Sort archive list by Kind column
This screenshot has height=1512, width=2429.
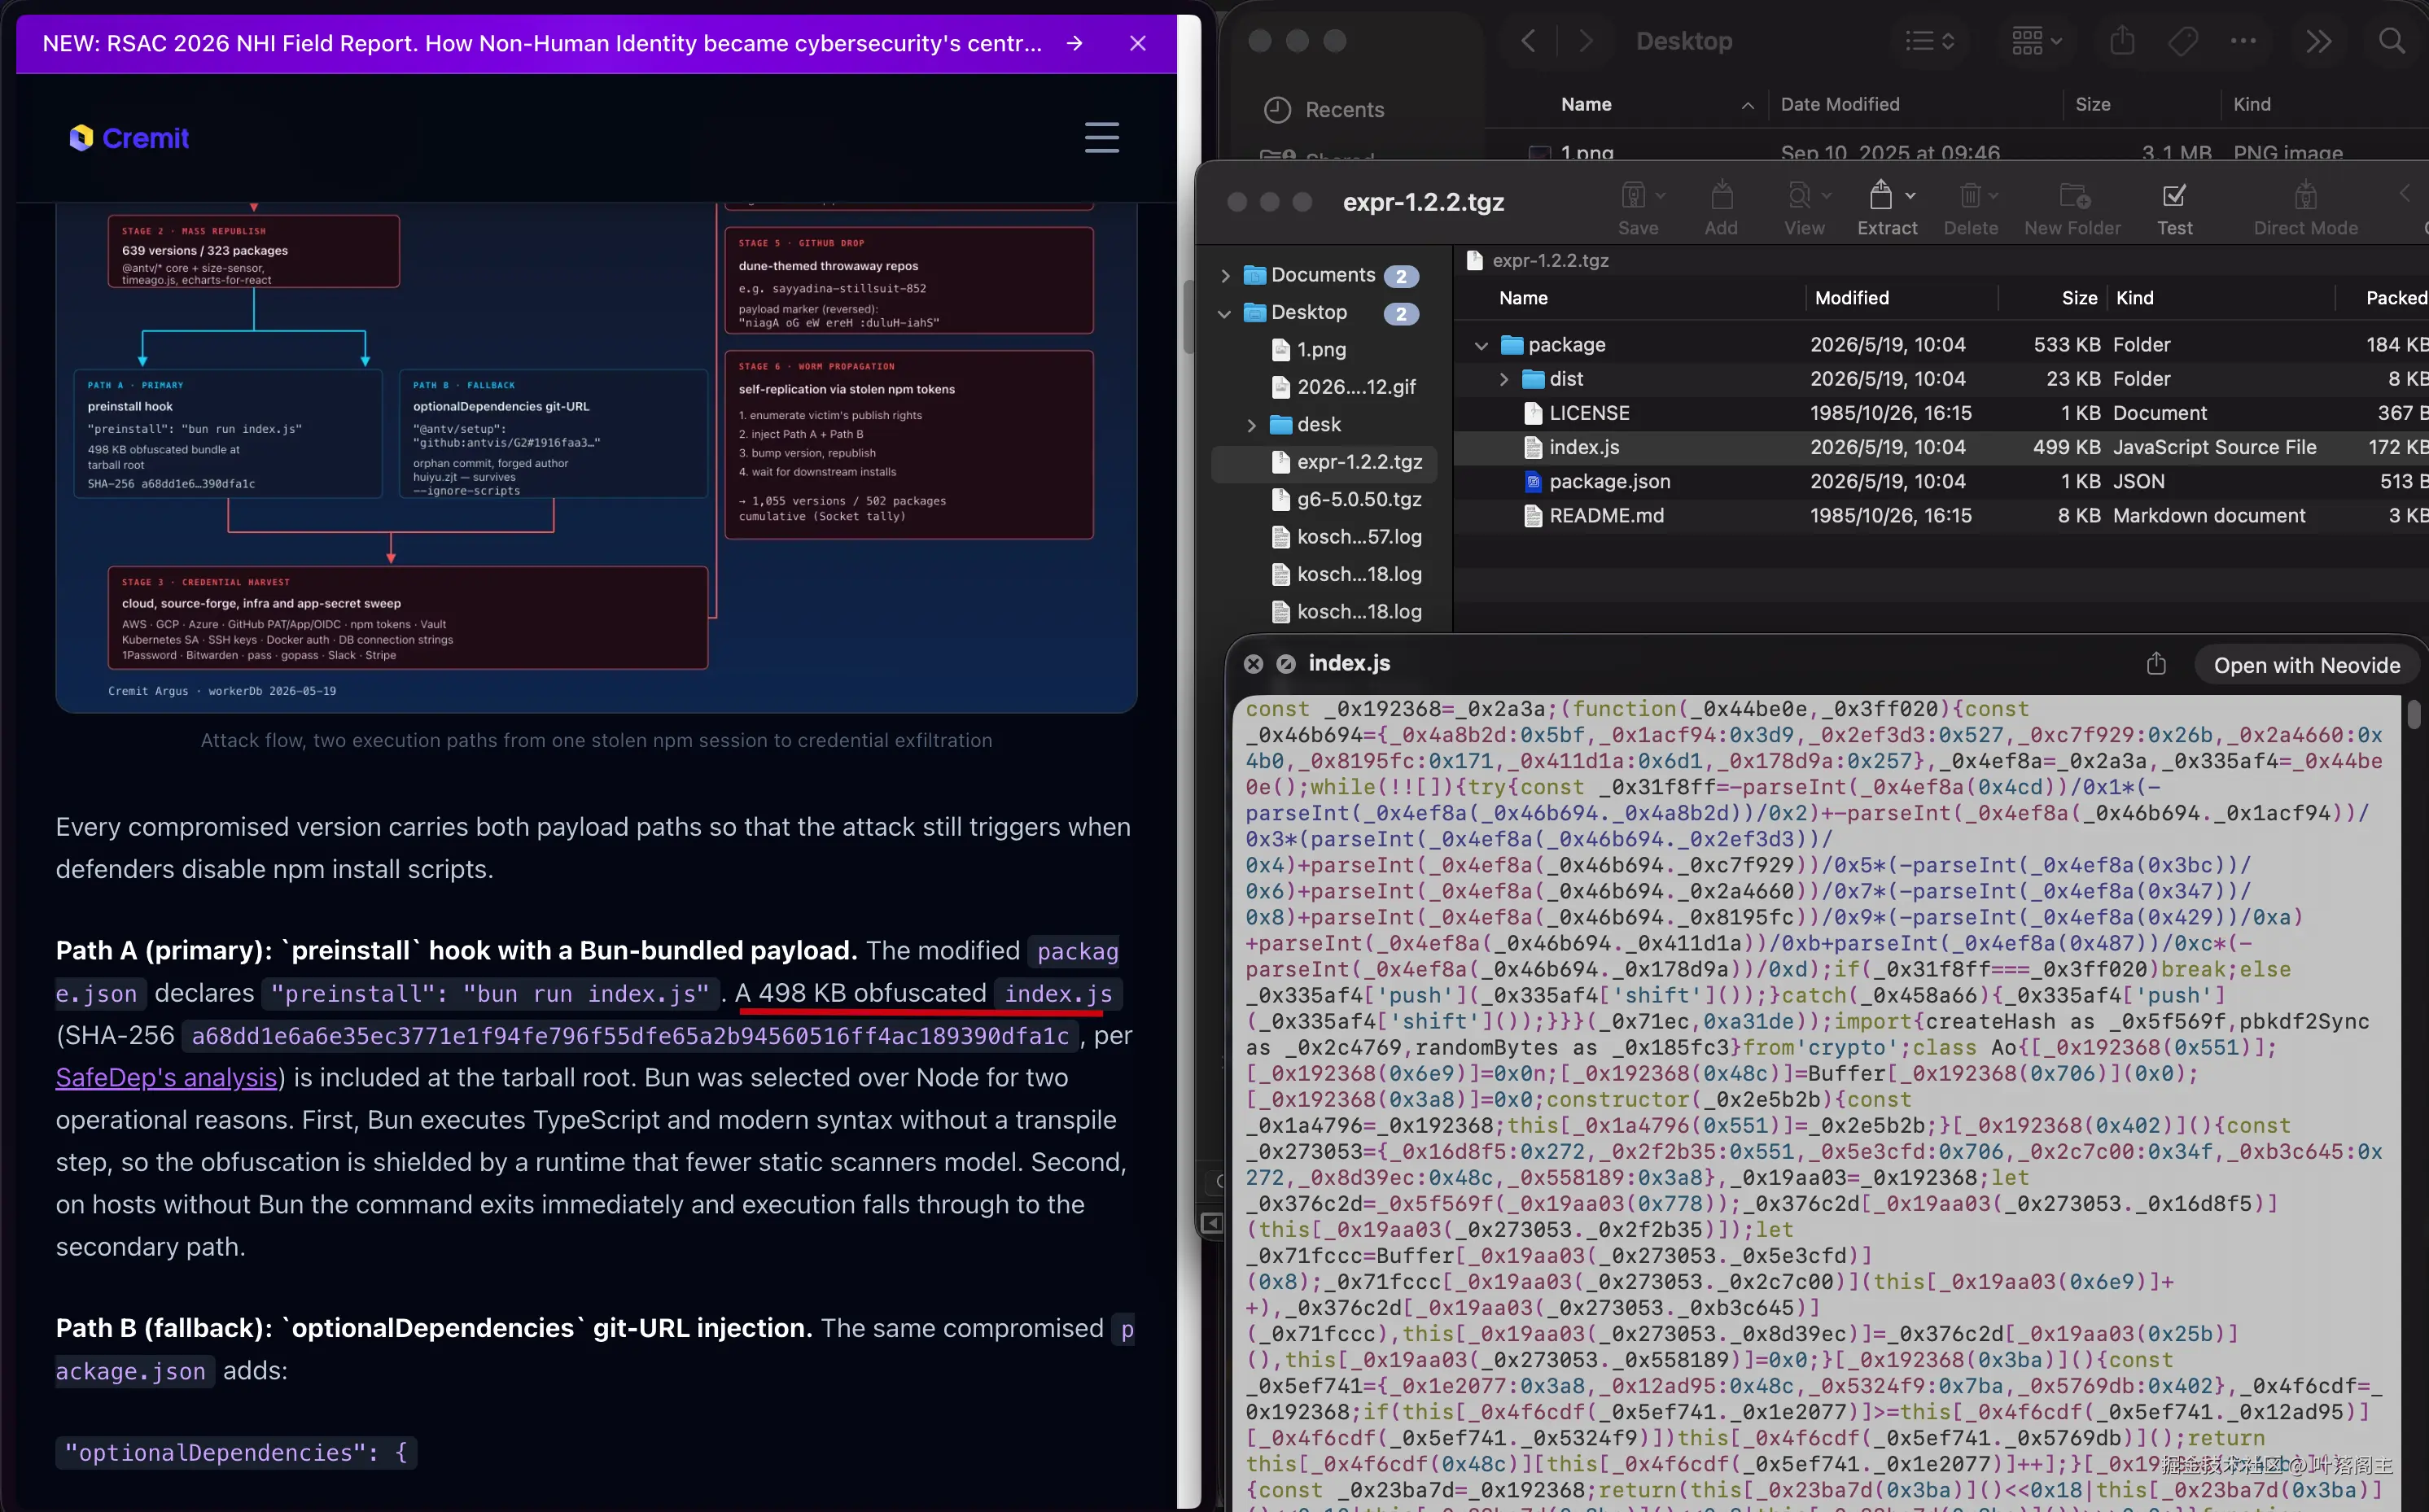2134,298
